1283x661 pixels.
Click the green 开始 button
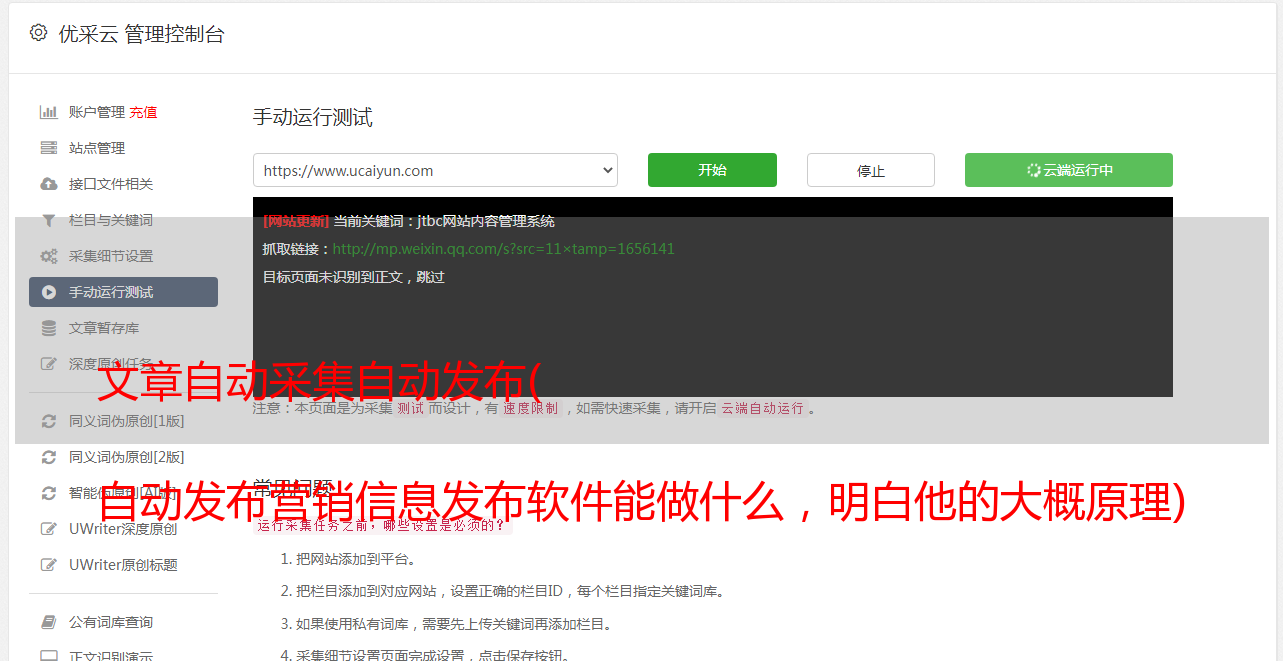(x=712, y=170)
